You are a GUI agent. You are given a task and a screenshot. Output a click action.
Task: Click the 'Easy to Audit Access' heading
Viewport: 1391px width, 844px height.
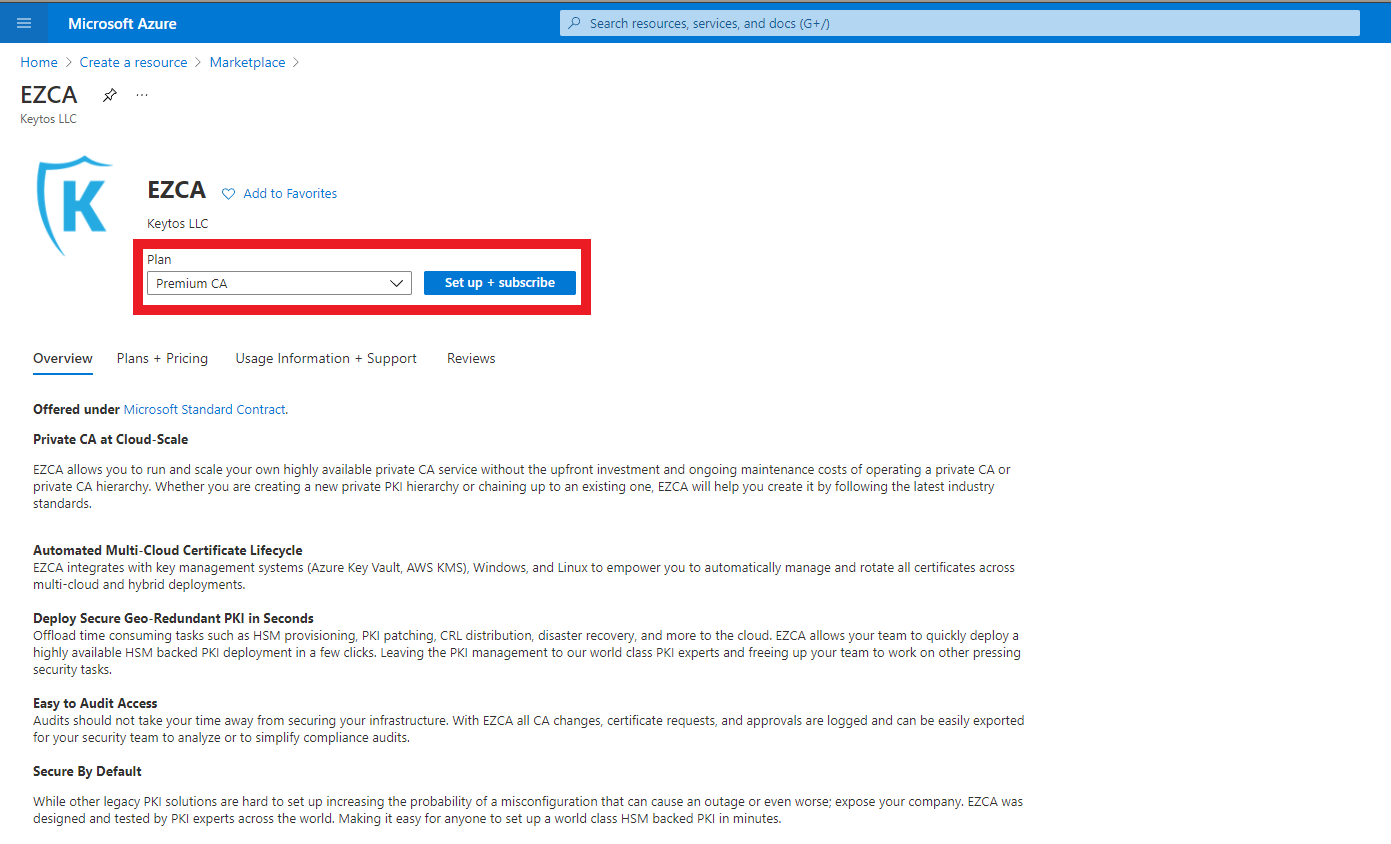pyautogui.click(x=95, y=703)
